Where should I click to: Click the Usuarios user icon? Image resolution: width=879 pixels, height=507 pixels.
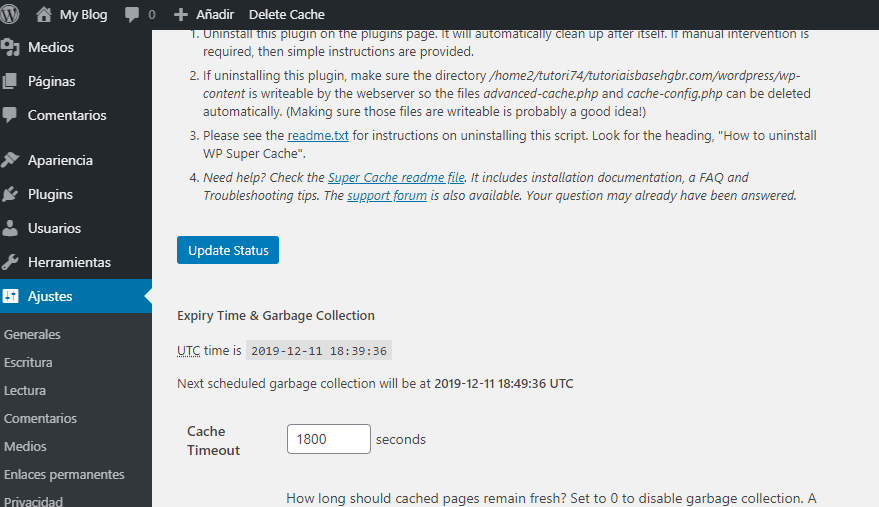(x=10, y=228)
